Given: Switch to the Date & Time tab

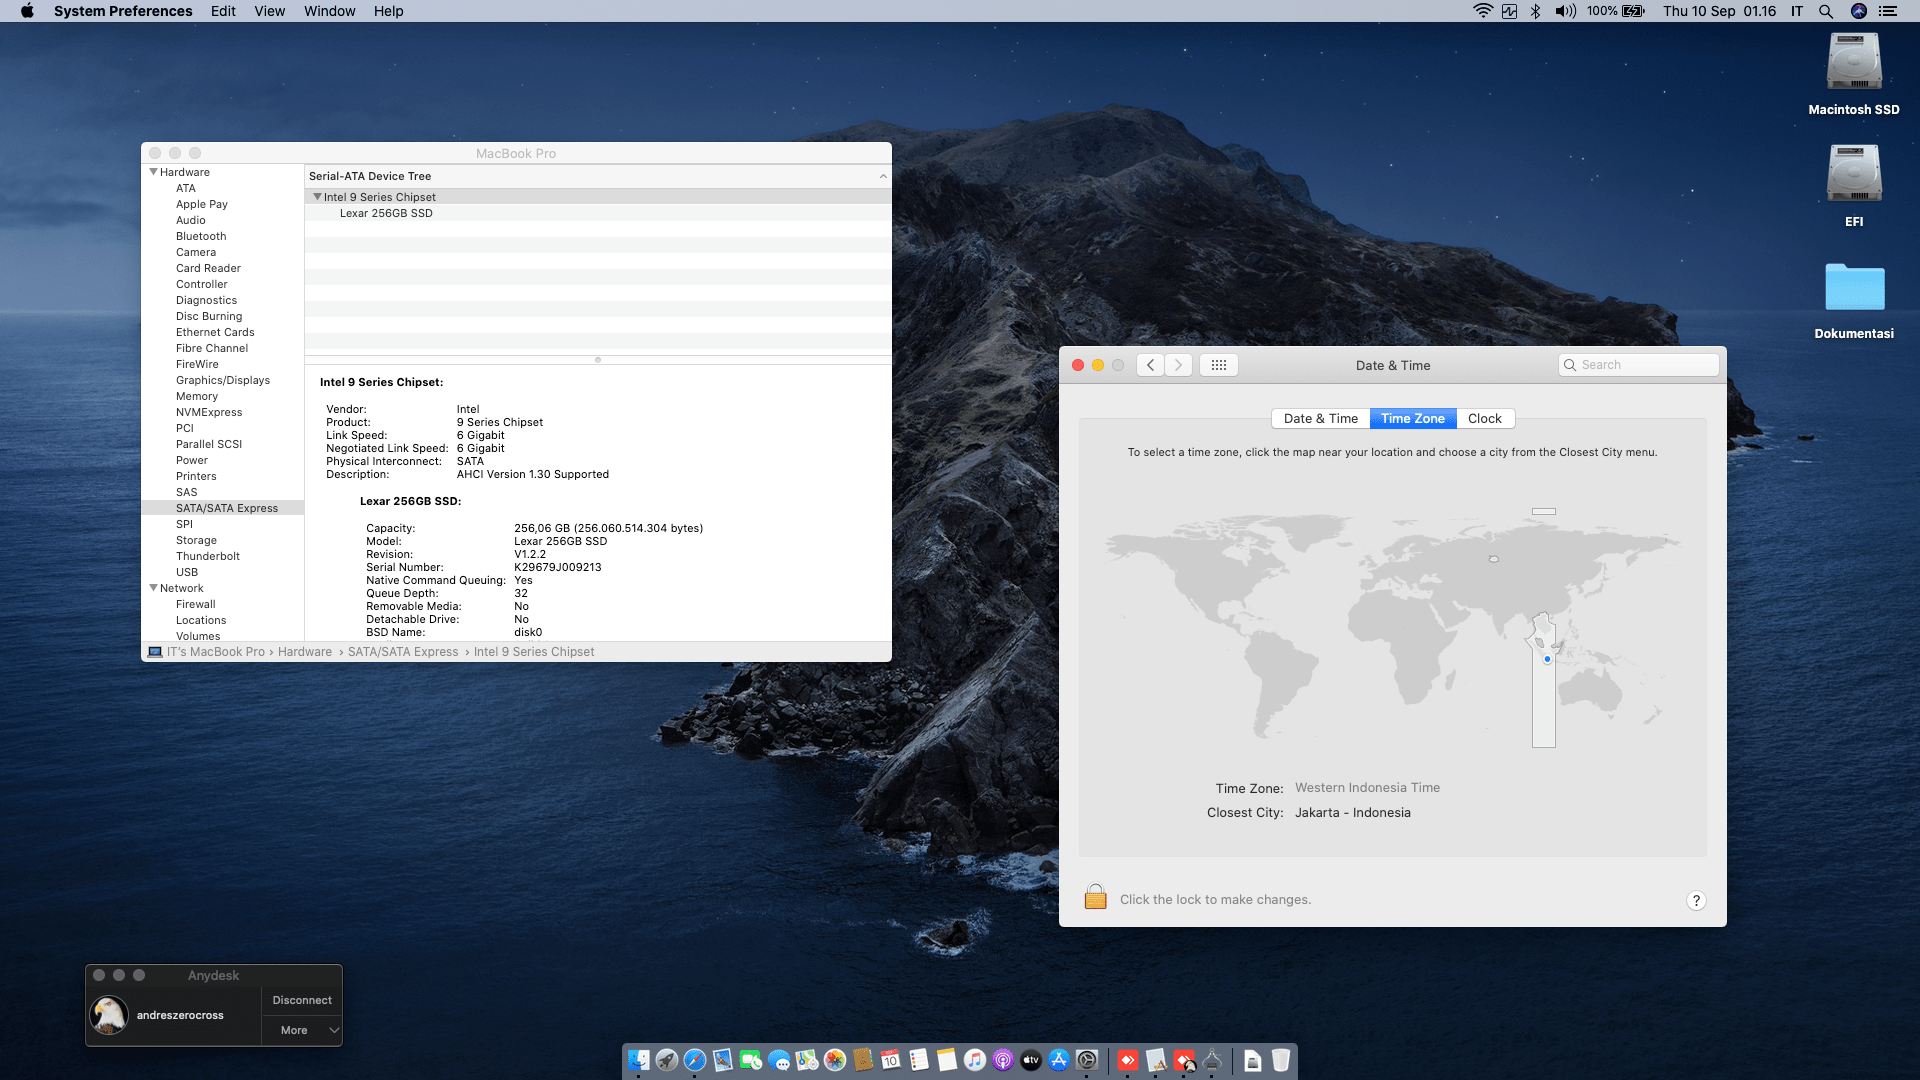Looking at the screenshot, I should click(1321, 419).
